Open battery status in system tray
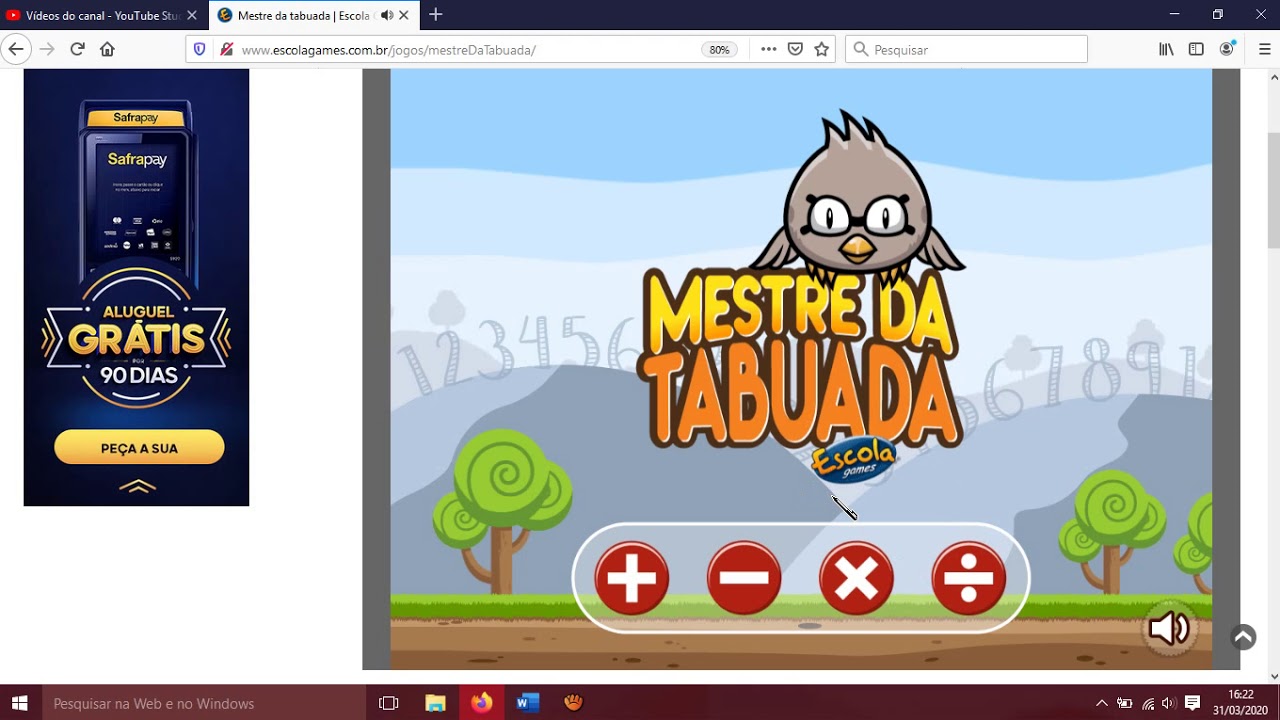Viewport: 1280px width, 720px height. [x=1125, y=703]
